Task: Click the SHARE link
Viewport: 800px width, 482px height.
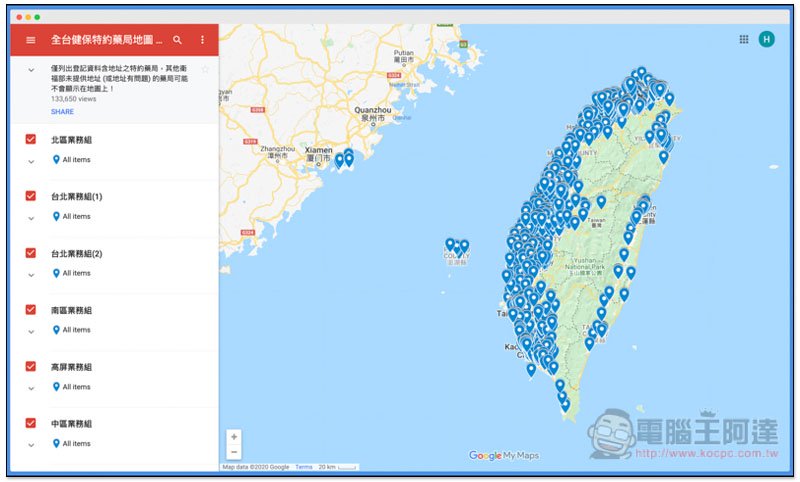Action: [62, 112]
